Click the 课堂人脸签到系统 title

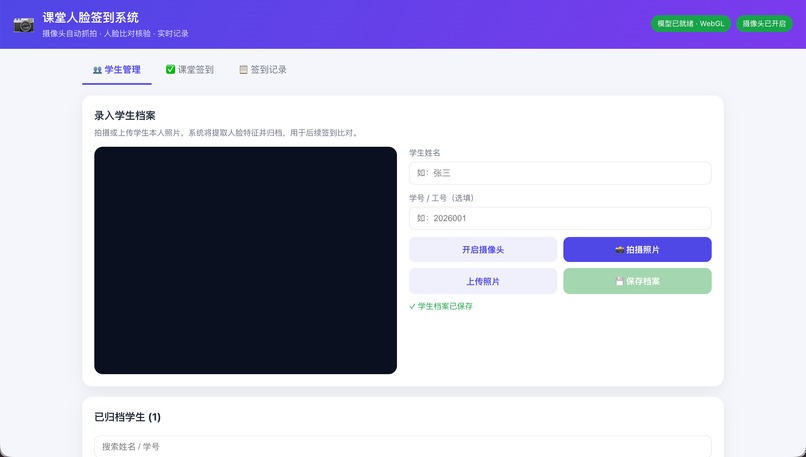coord(90,17)
